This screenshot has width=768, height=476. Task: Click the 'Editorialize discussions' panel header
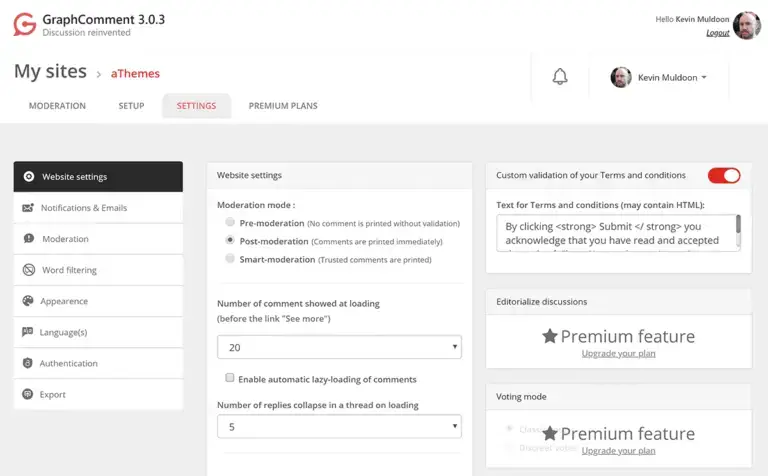tap(619, 302)
